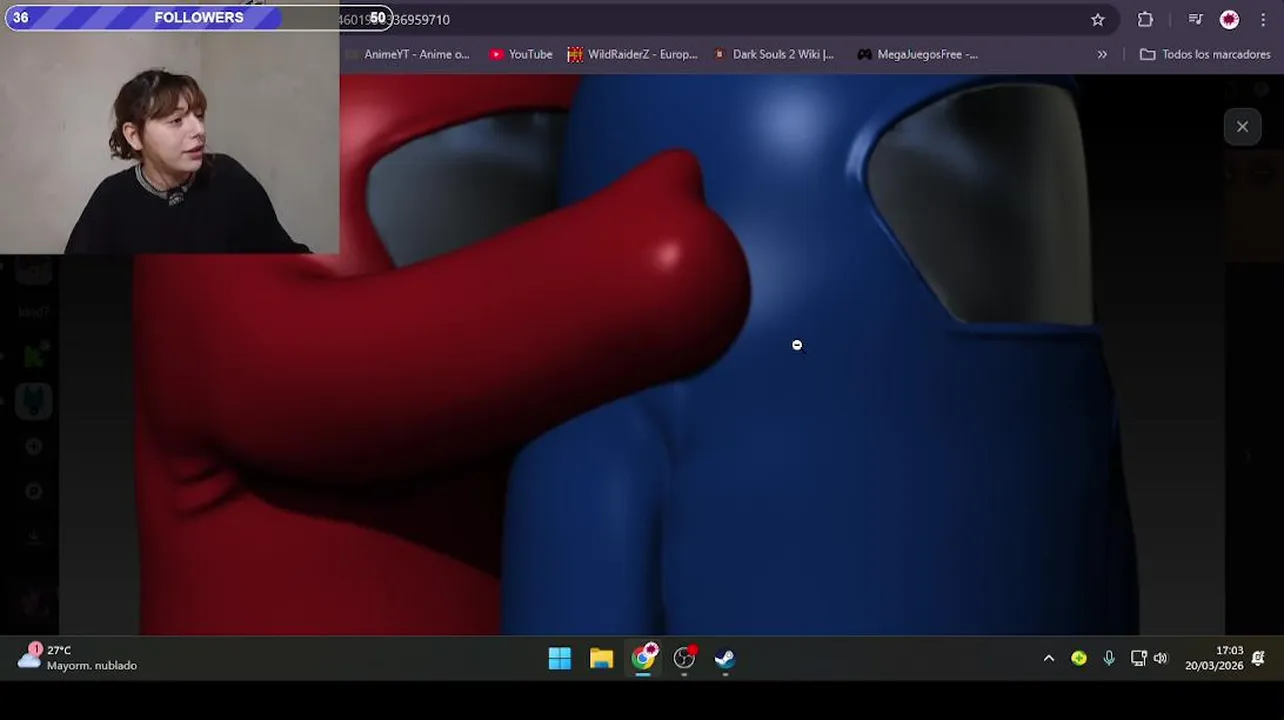Open File Explorer from the taskbar
The width and height of the screenshot is (1284, 720).
601,658
